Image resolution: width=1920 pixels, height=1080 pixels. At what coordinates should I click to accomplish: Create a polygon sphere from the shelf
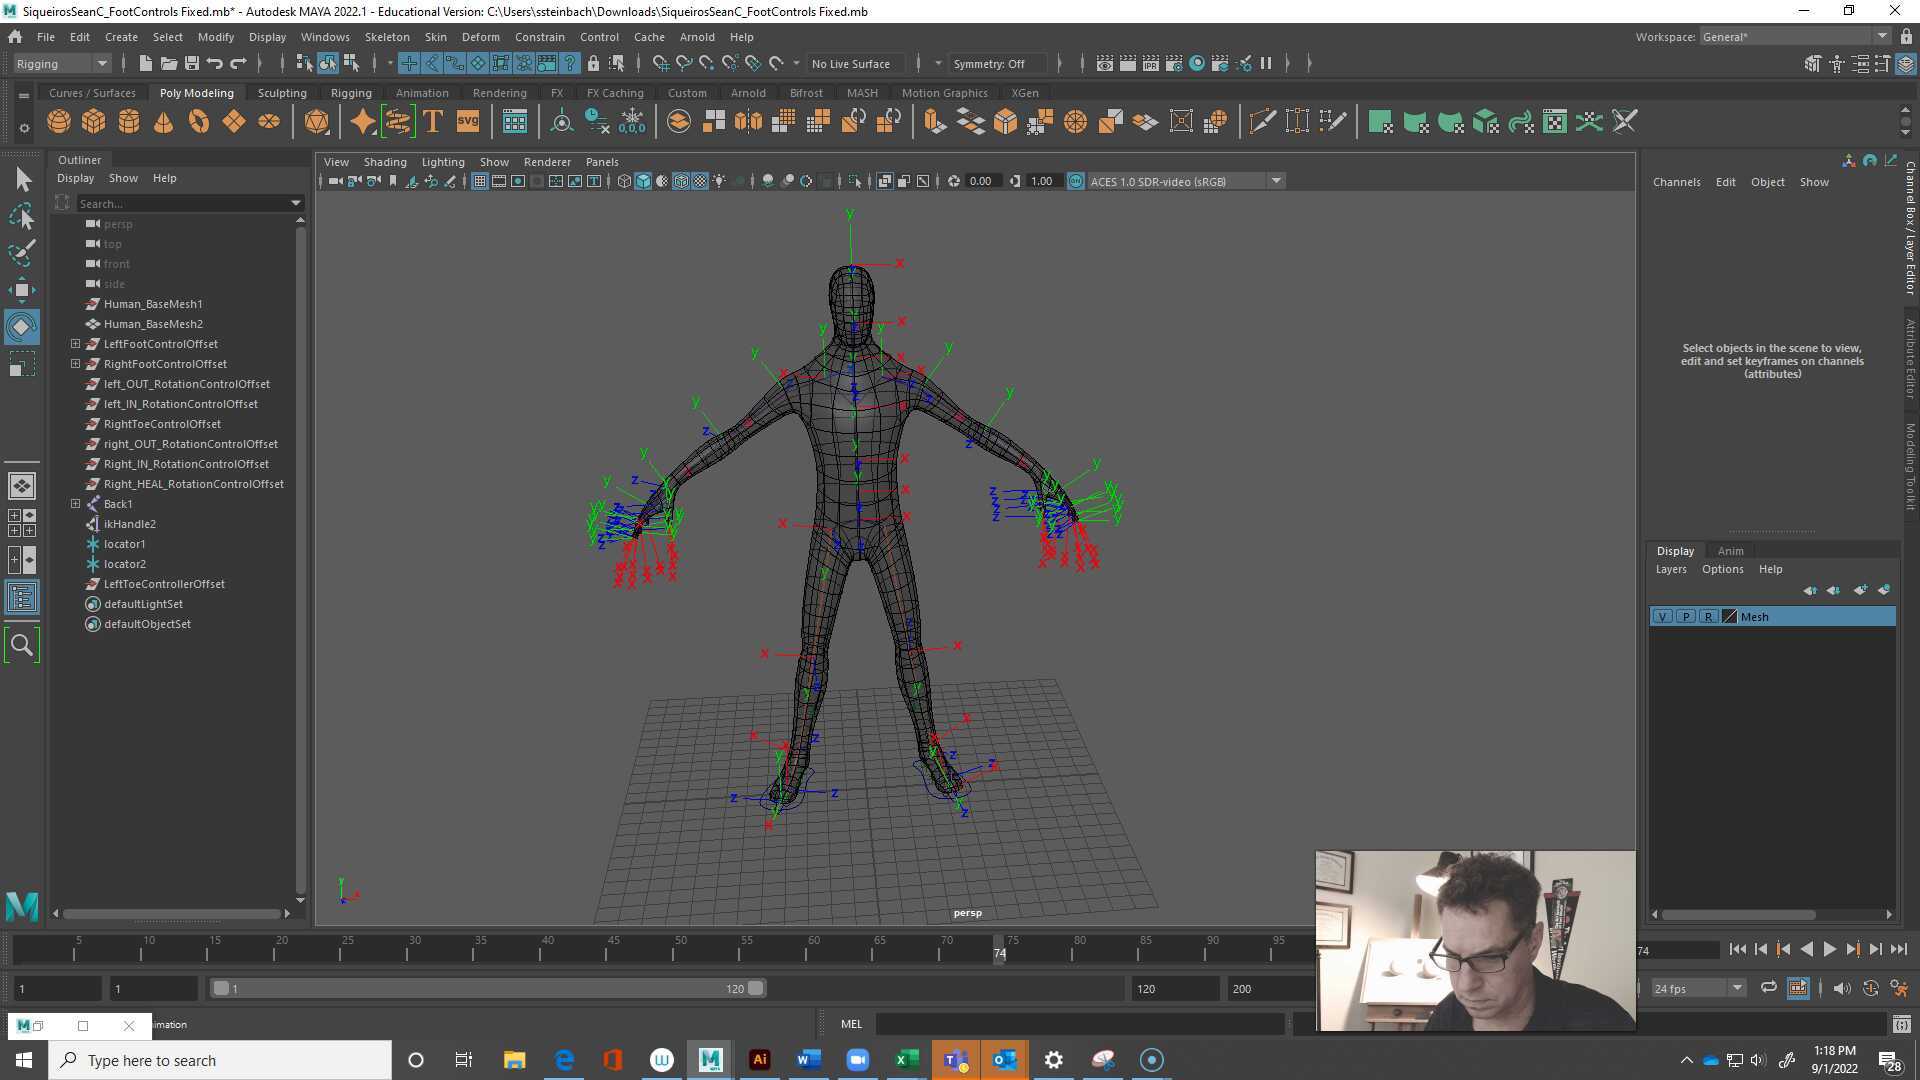click(58, 121)
